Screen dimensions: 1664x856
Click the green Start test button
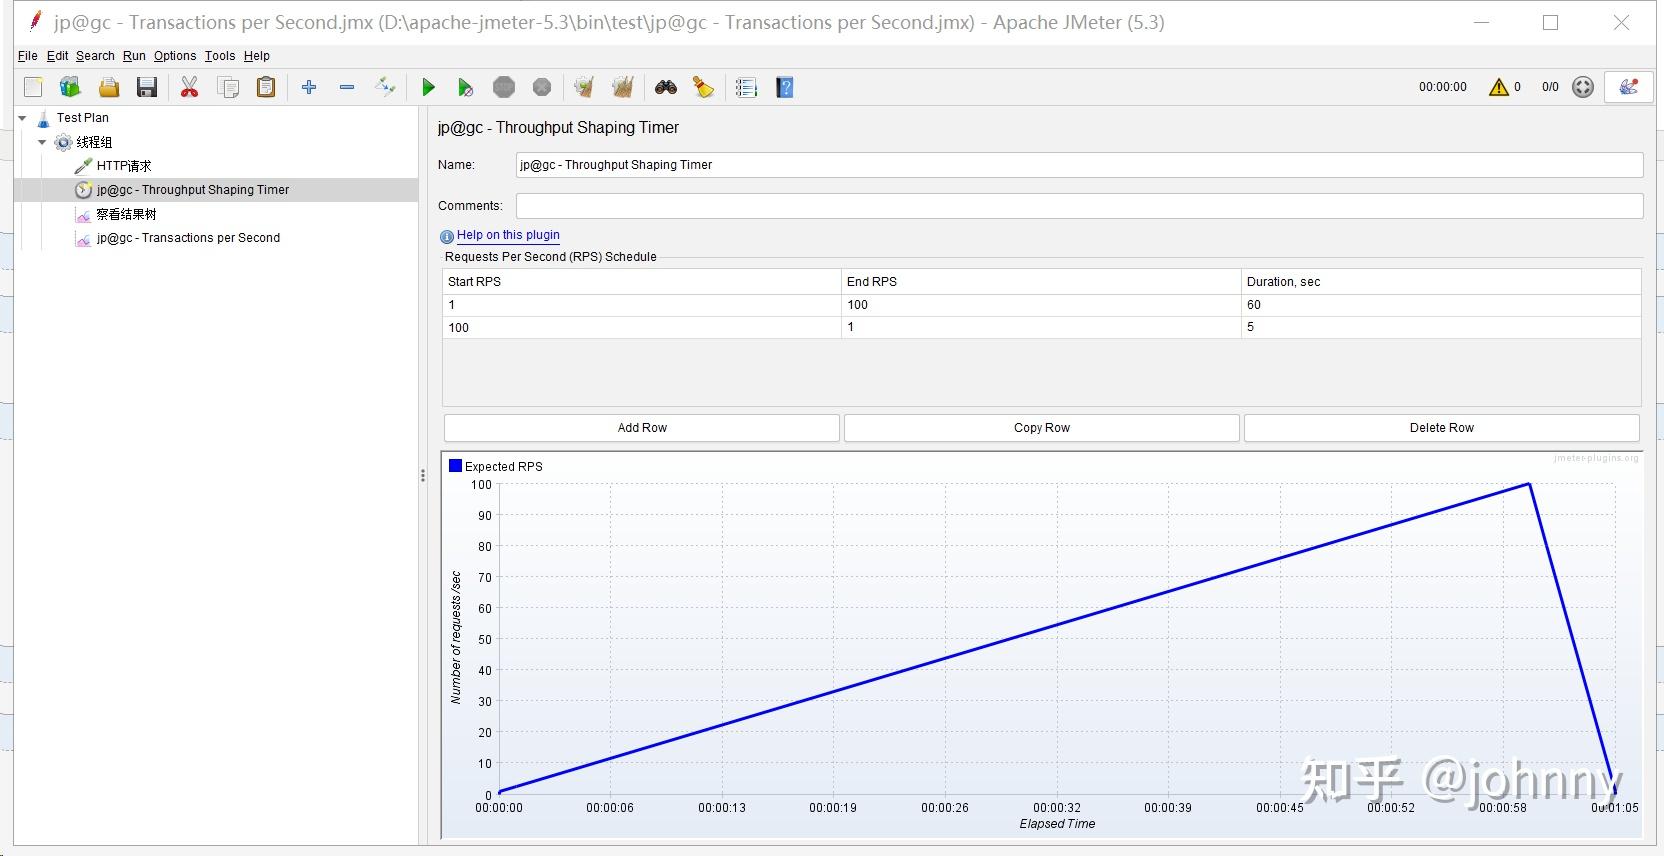point(428,88)
